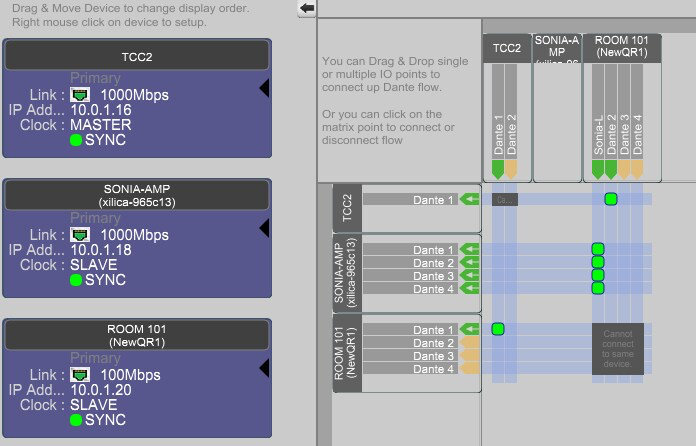The height and width of the screenshot is (446, 696).
Task: Click the ROOM 101 network link icon
Action: click(80, 375)
